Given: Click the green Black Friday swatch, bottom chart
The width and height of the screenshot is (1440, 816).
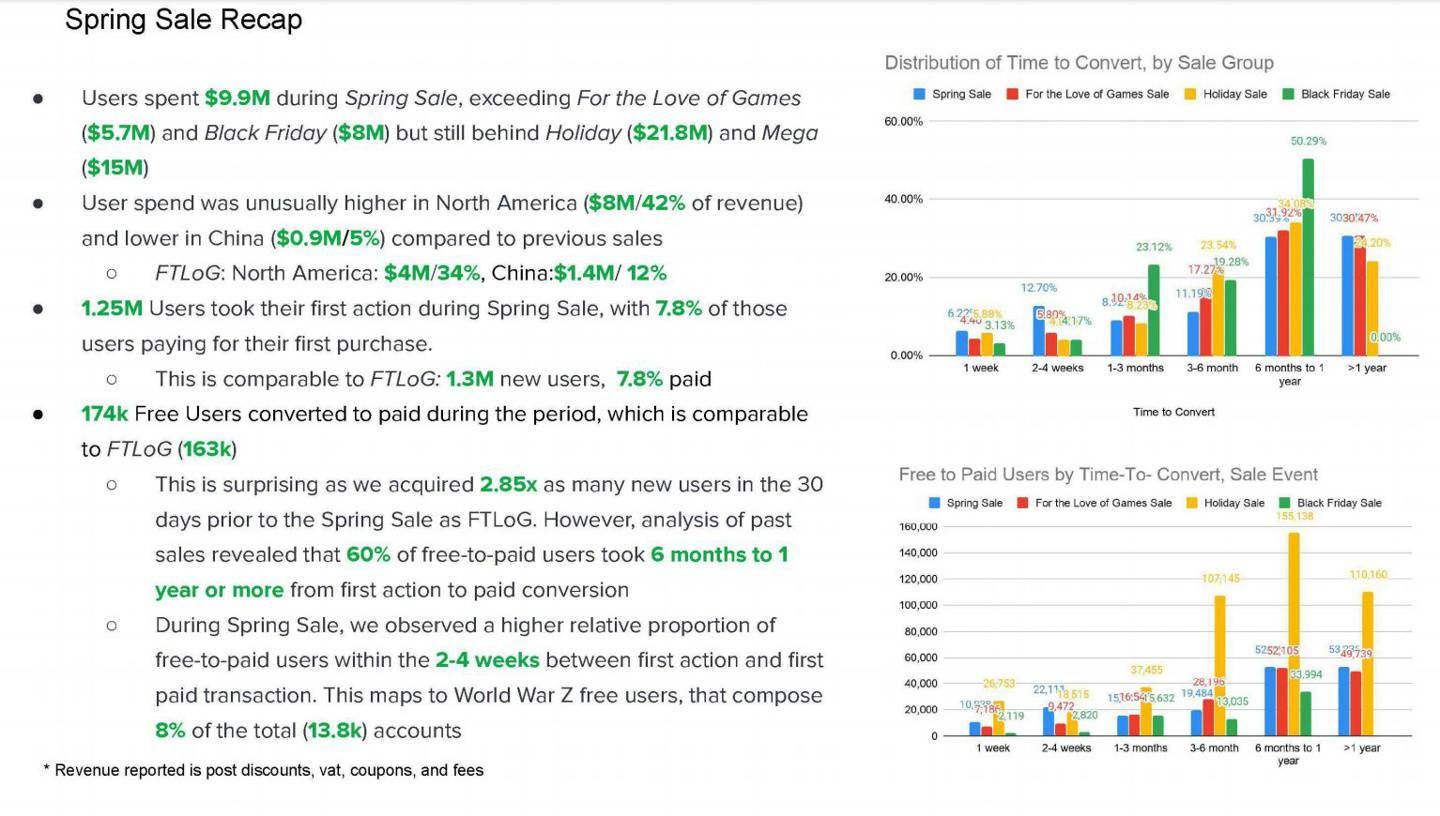Looking at the screenshot, I should point(1285,503).
